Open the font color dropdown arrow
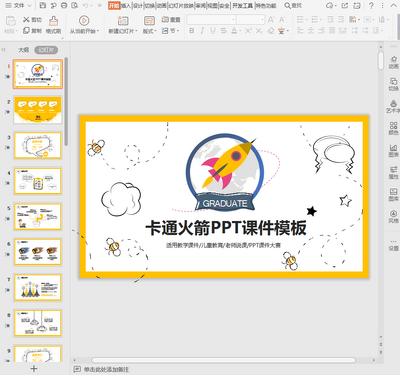The image size is (400, 375). 240,31
